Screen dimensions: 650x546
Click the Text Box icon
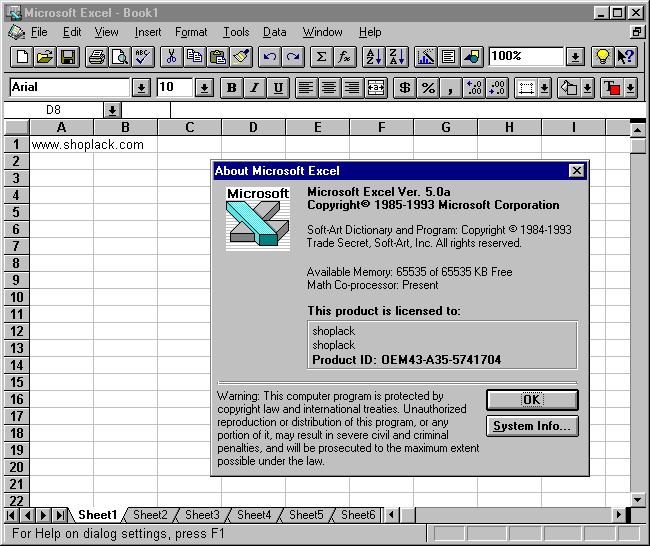(449, 56)
